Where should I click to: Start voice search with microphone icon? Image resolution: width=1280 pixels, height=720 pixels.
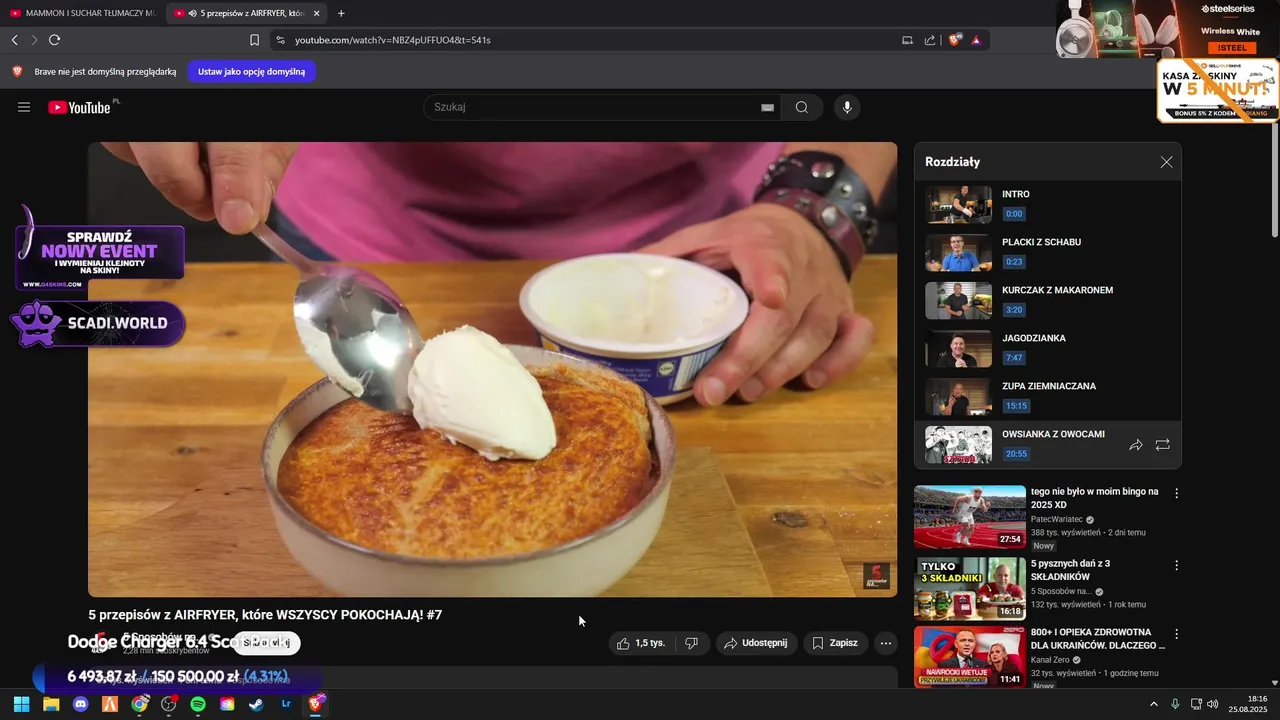click(x=847, y=107)
